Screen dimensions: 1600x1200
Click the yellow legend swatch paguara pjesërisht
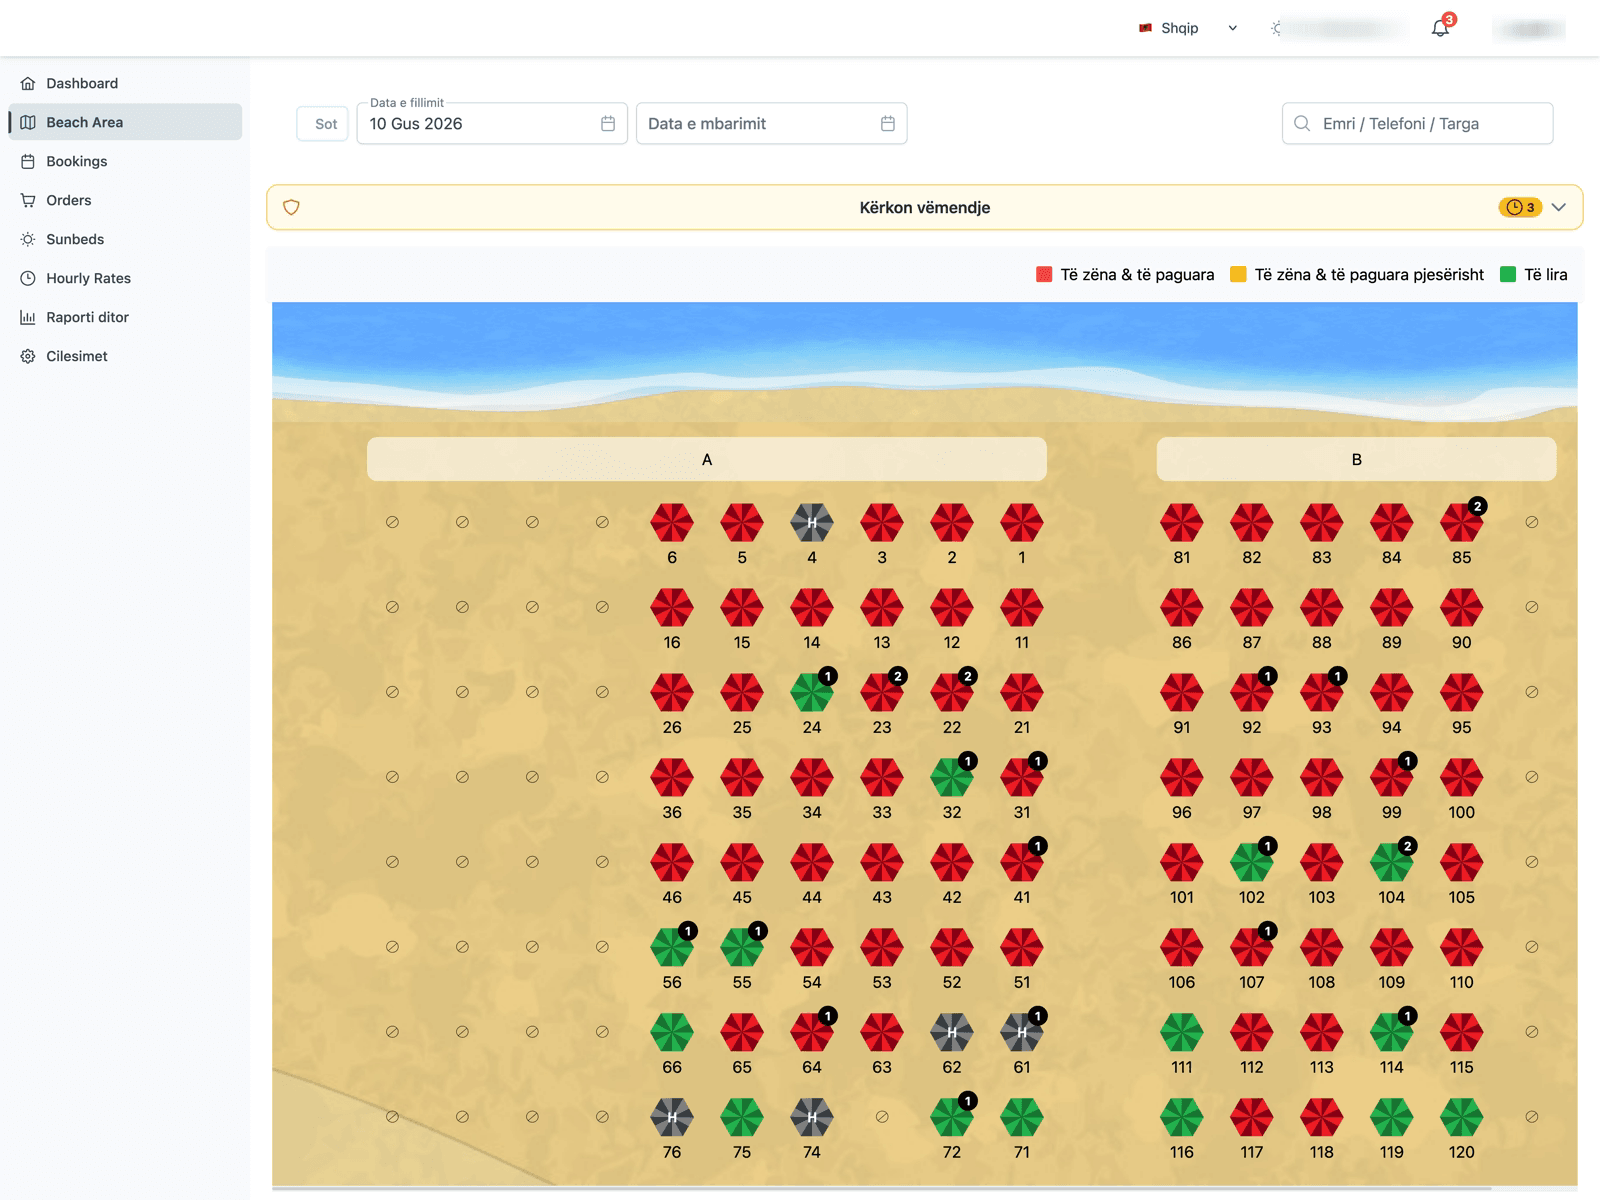[1238, 275]
